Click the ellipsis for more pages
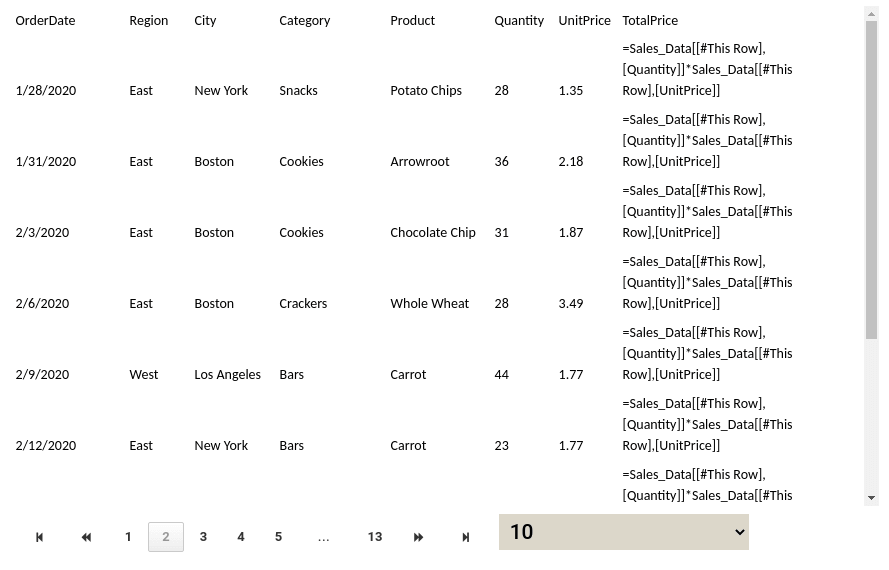This screenshot has width=889, height=570. [x=323, y=537]
